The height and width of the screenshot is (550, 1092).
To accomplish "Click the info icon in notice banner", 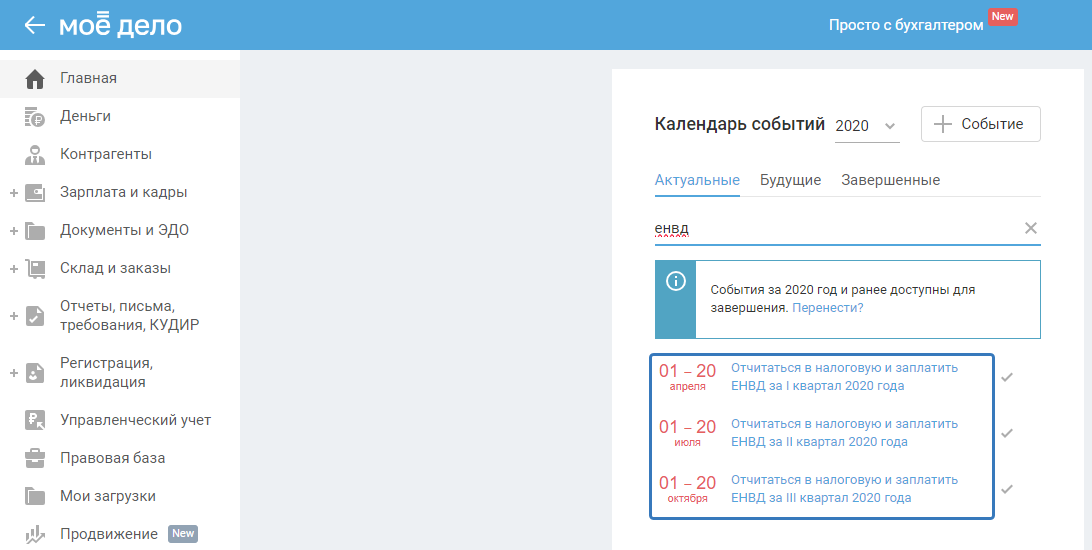I will 676,281.
